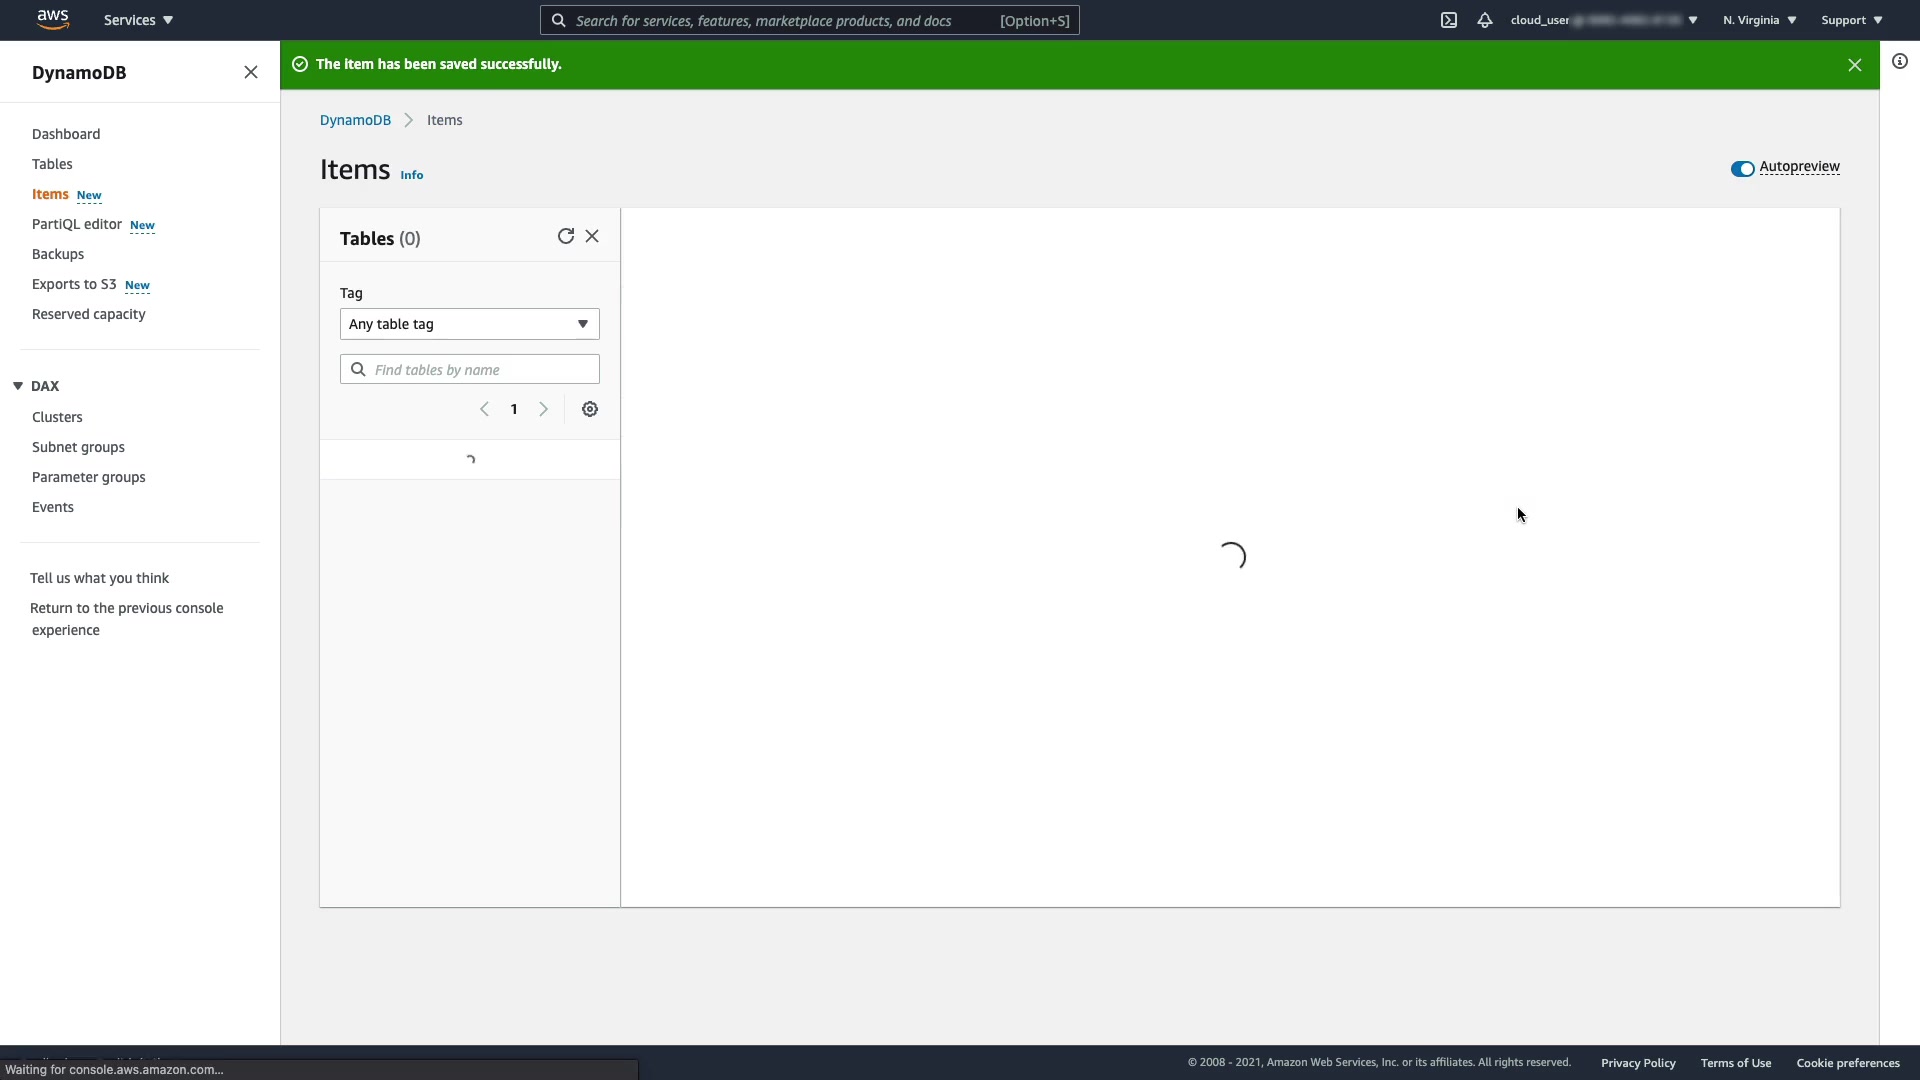Go to AWS console home logo

click(52, 19)
